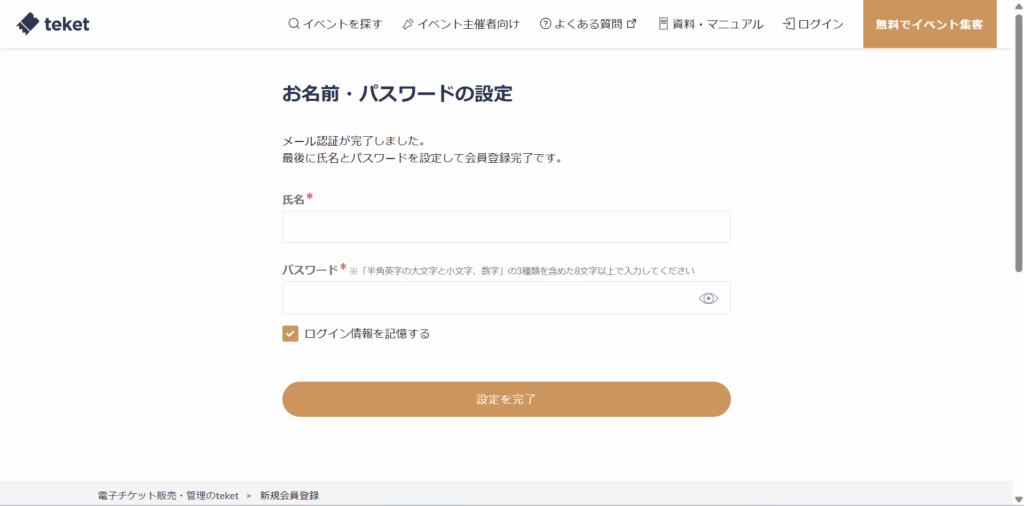
Task: Click the login arrow icon beside ログイン
Action: (789, 24)
